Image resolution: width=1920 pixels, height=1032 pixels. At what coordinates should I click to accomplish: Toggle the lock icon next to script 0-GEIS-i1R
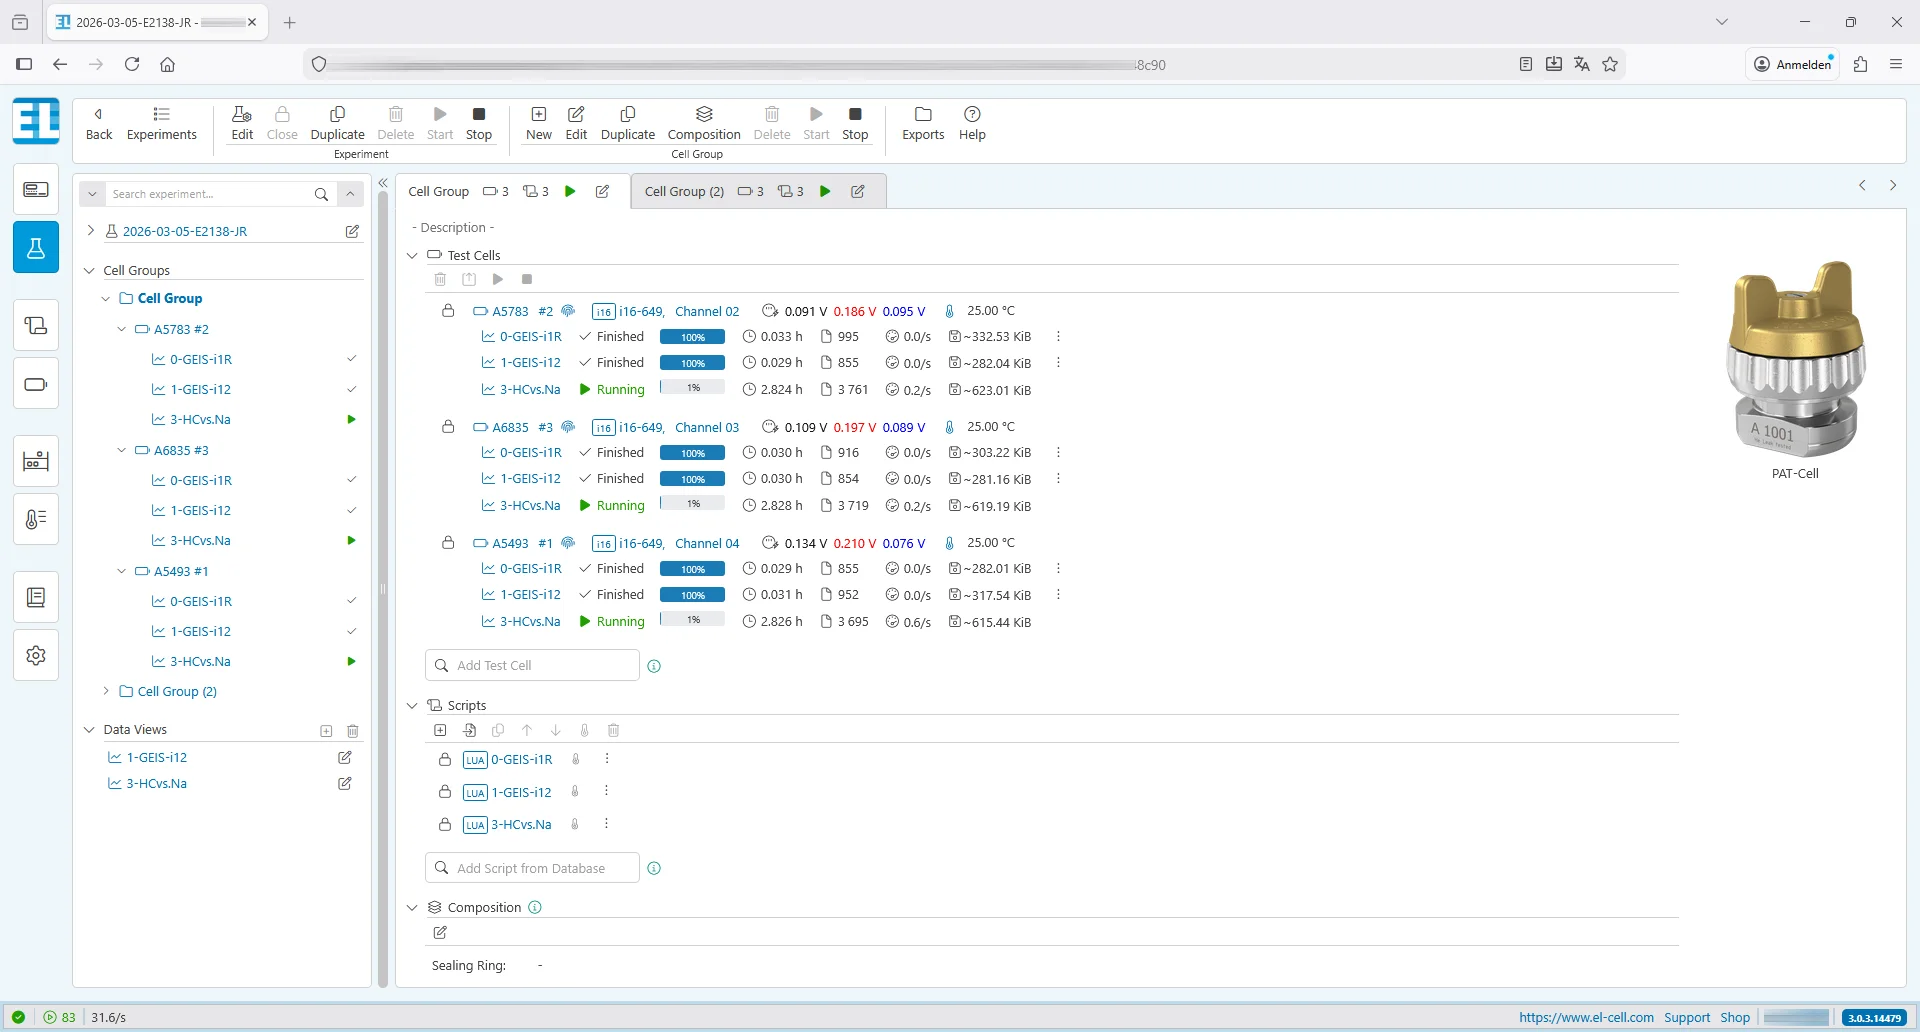point(445,760)
